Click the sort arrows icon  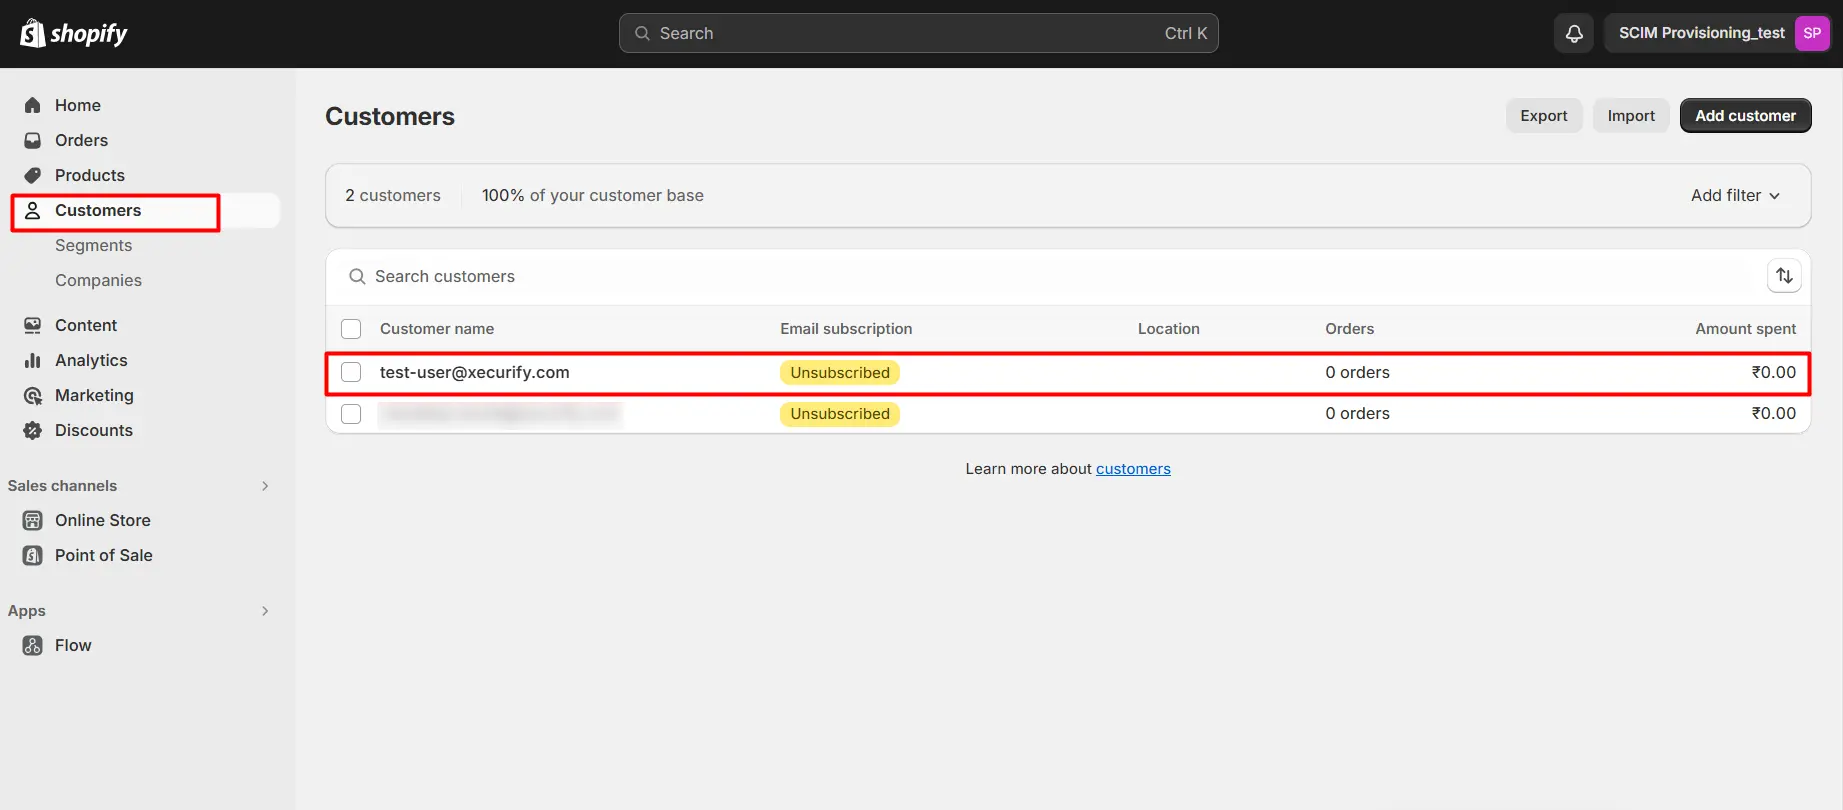1784,276
